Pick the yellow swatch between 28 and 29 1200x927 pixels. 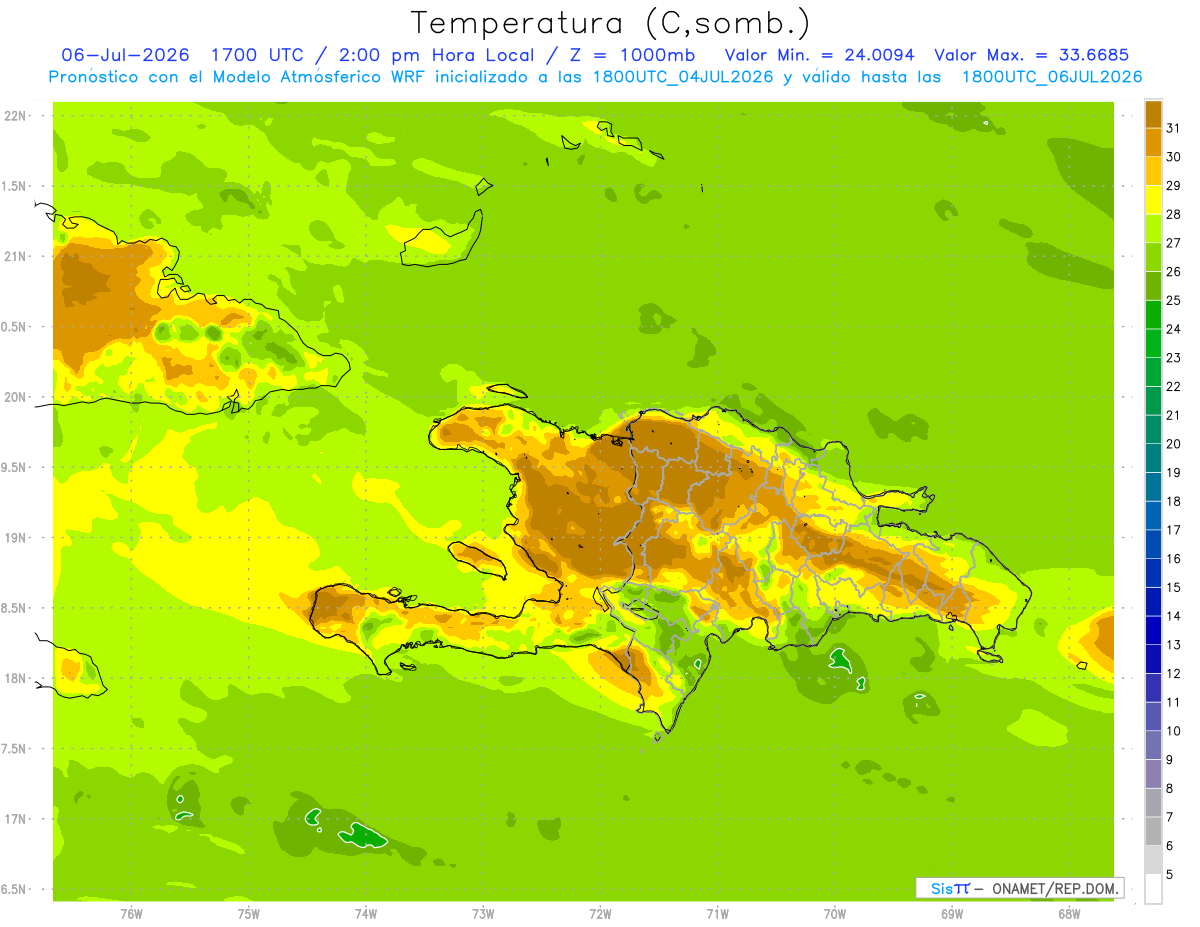point(1153,200)
